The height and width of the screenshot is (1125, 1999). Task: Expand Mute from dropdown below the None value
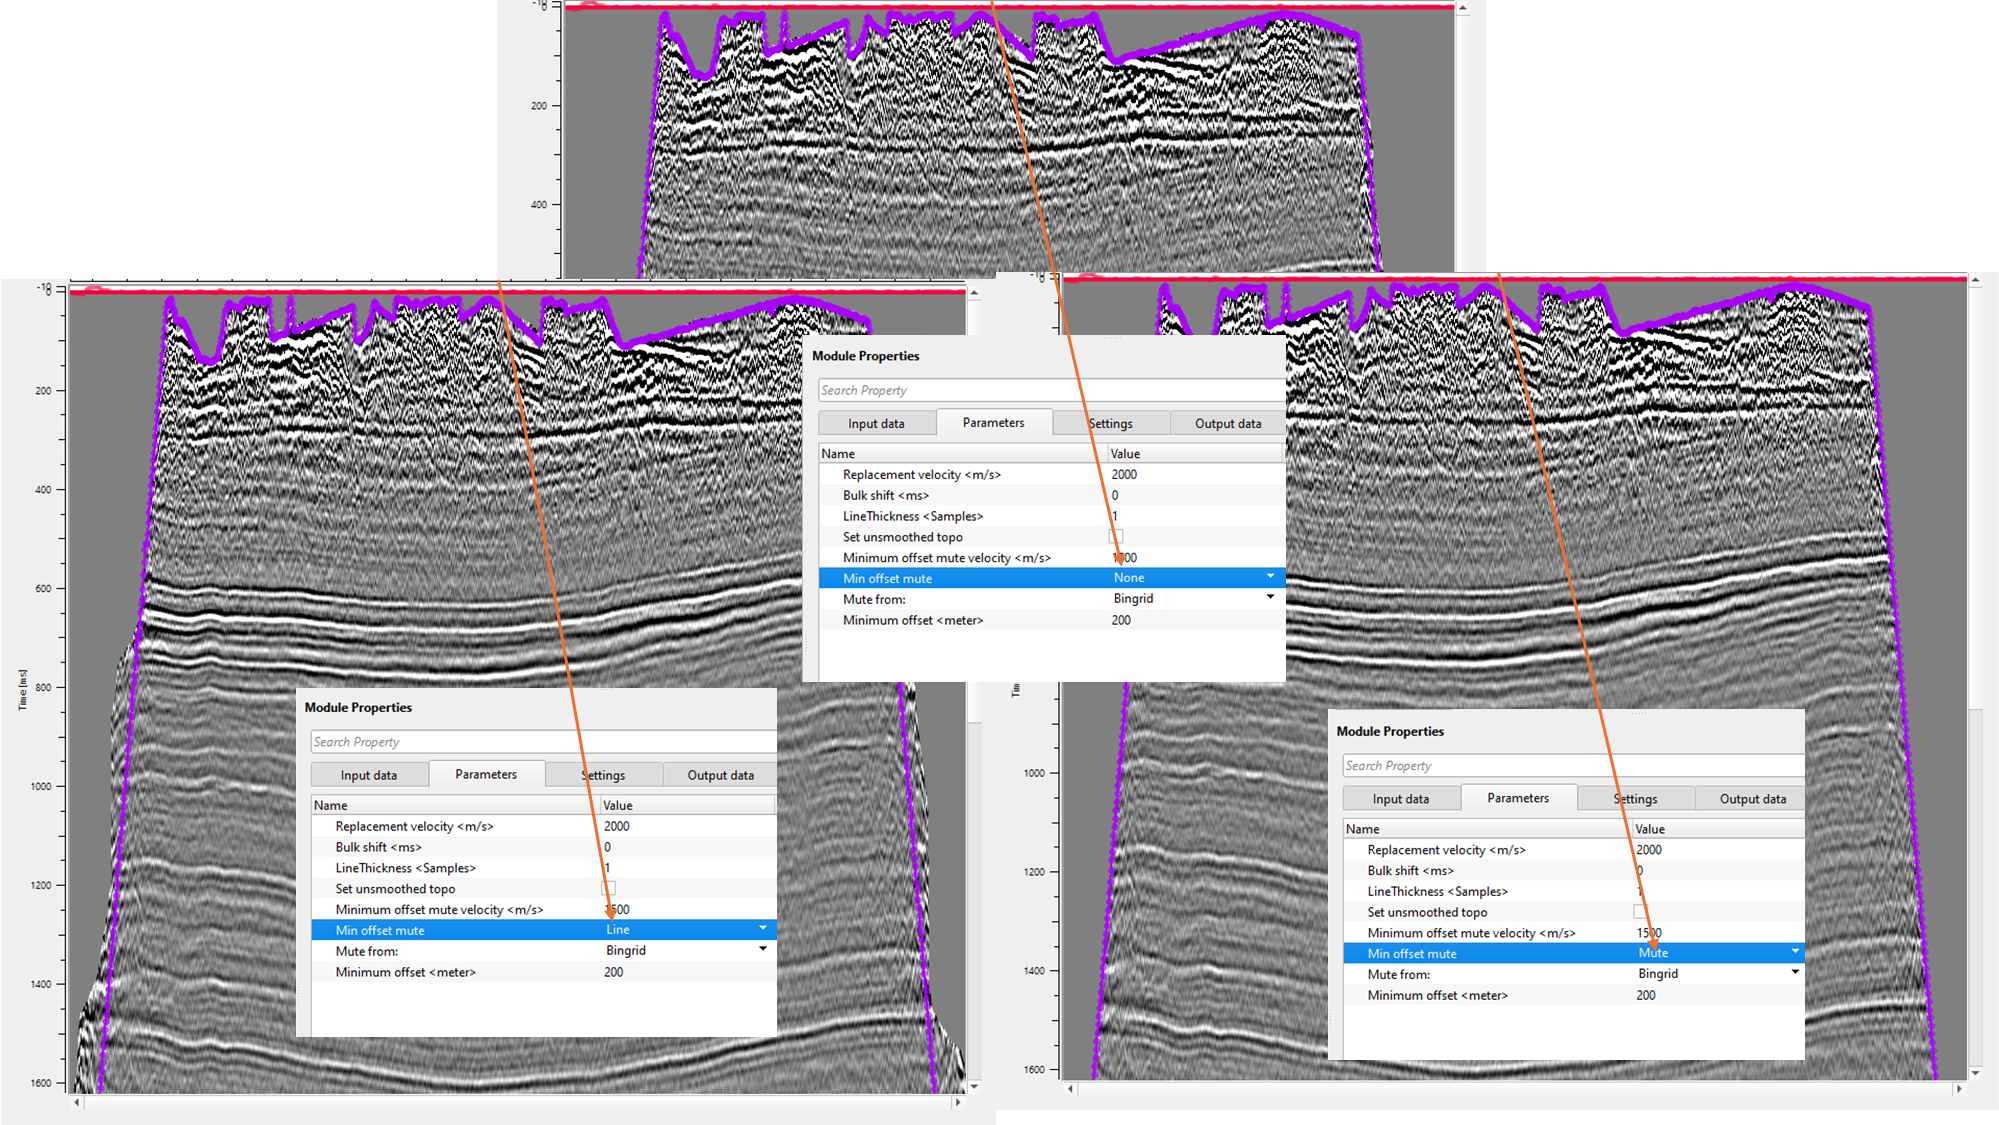(x=1270, y=598)
